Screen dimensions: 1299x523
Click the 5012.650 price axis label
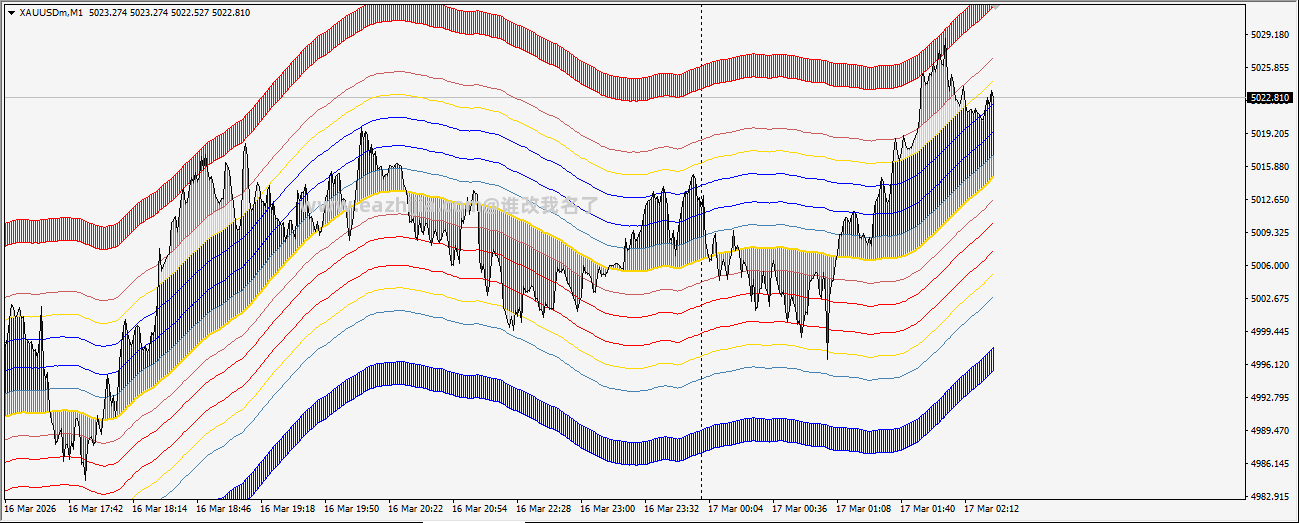pos(1268,200)
